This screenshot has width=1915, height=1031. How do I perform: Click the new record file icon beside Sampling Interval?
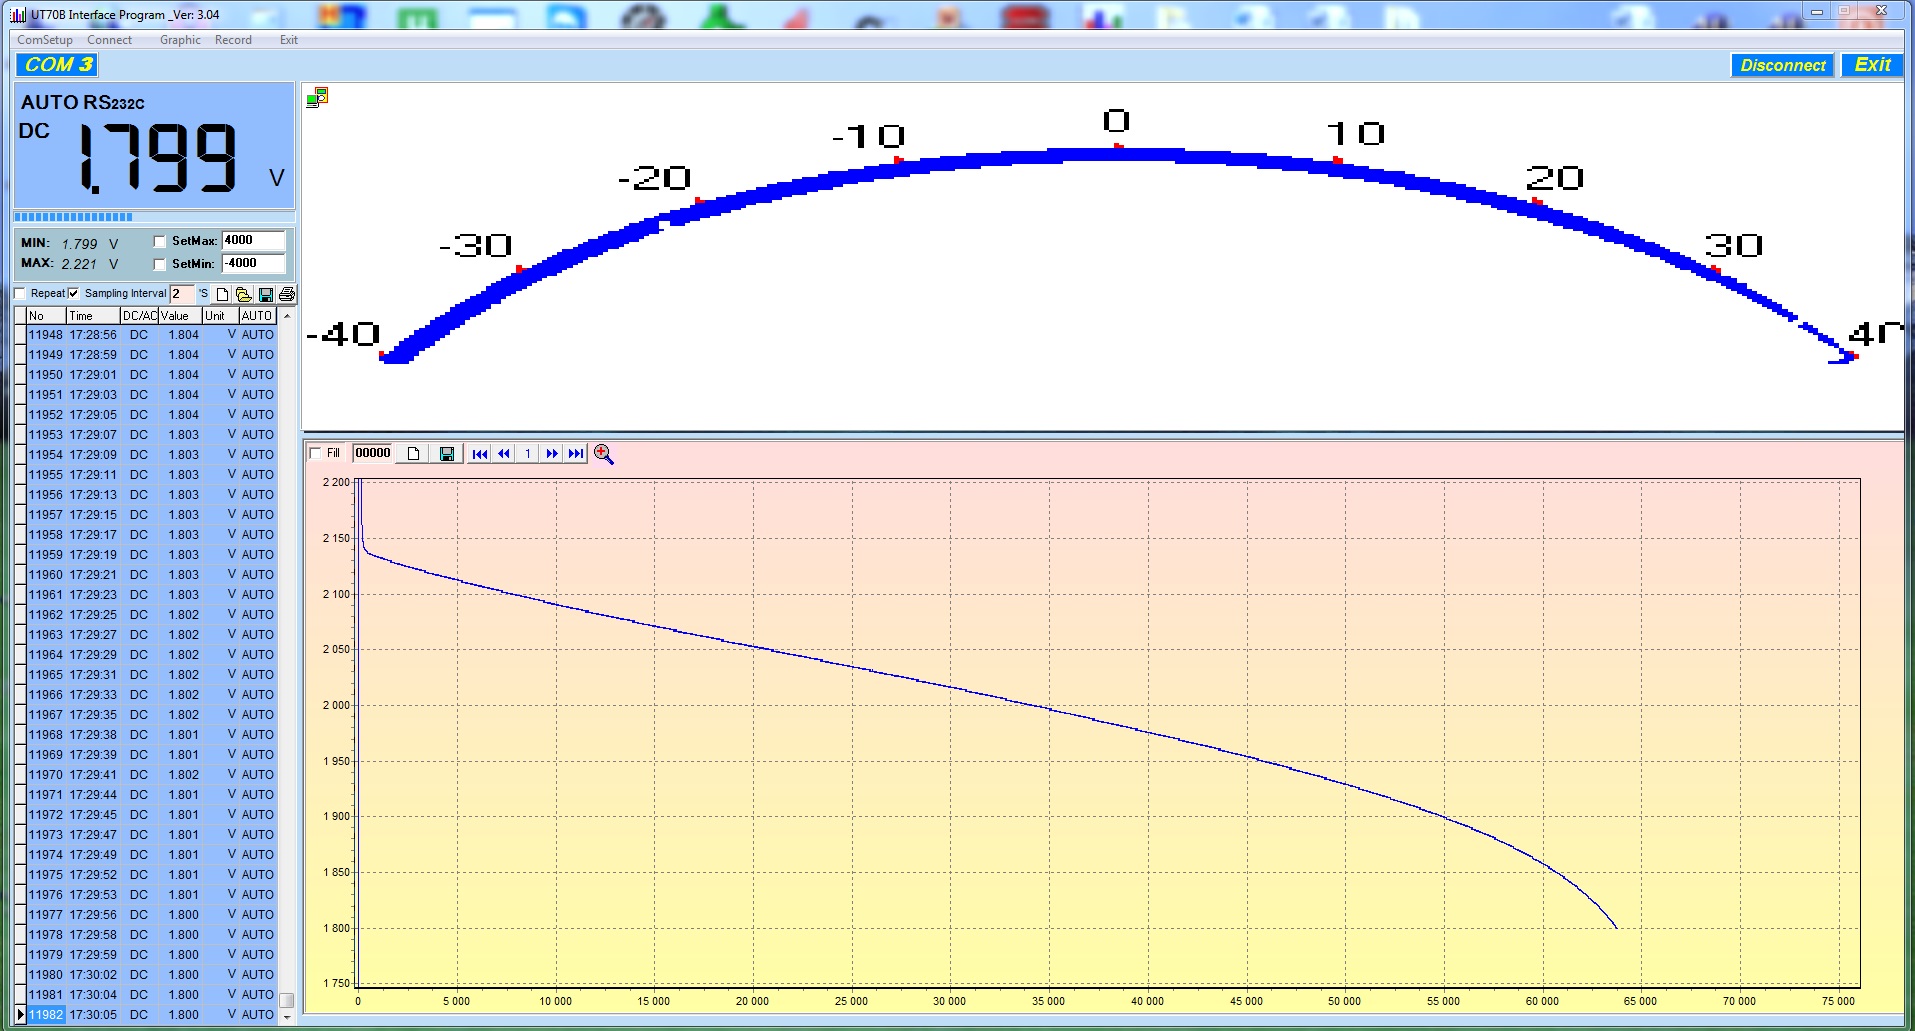tap(222, 294)
